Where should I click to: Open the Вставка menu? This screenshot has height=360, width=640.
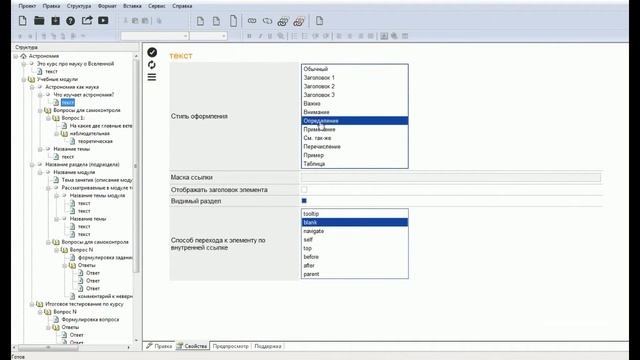(x=132, y=6)
